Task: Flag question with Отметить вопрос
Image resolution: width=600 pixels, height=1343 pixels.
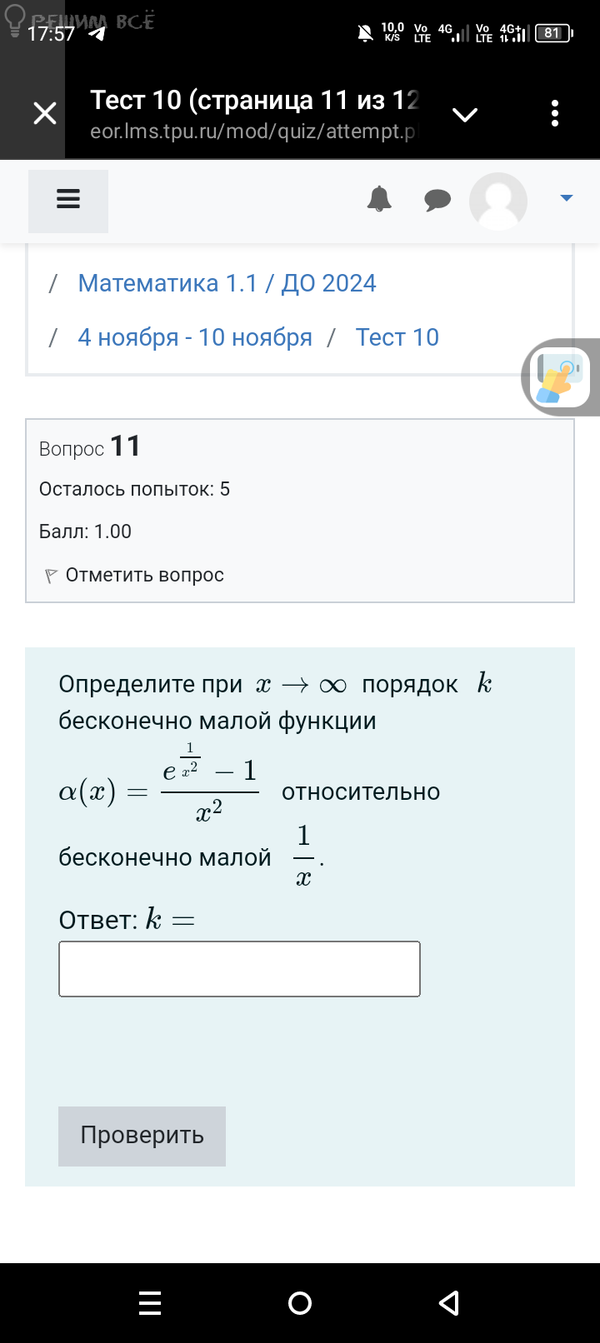Action: 134,575
